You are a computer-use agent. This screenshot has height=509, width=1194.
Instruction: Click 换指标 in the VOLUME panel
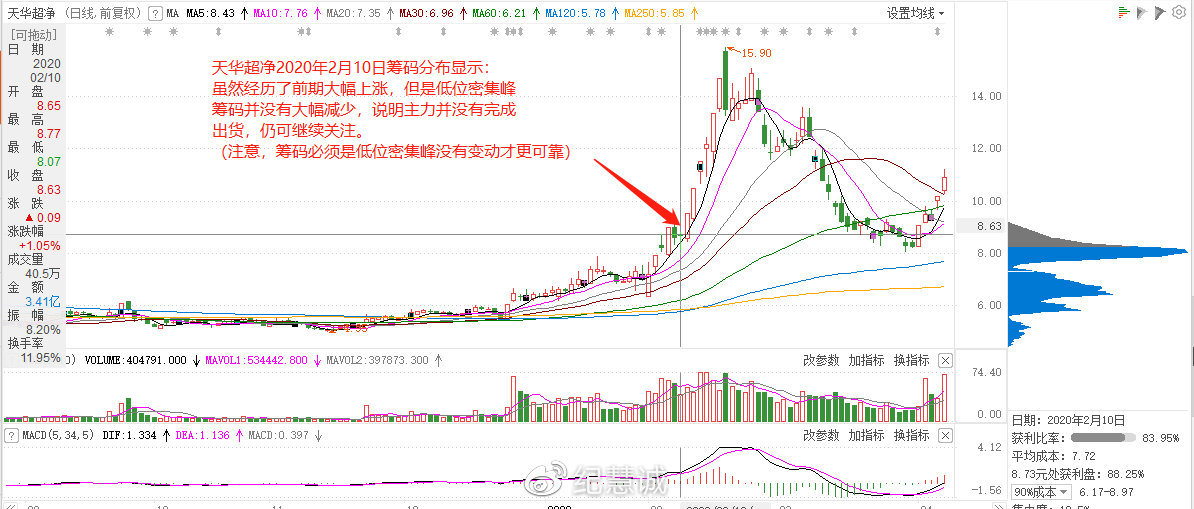(x=911, y=360)
